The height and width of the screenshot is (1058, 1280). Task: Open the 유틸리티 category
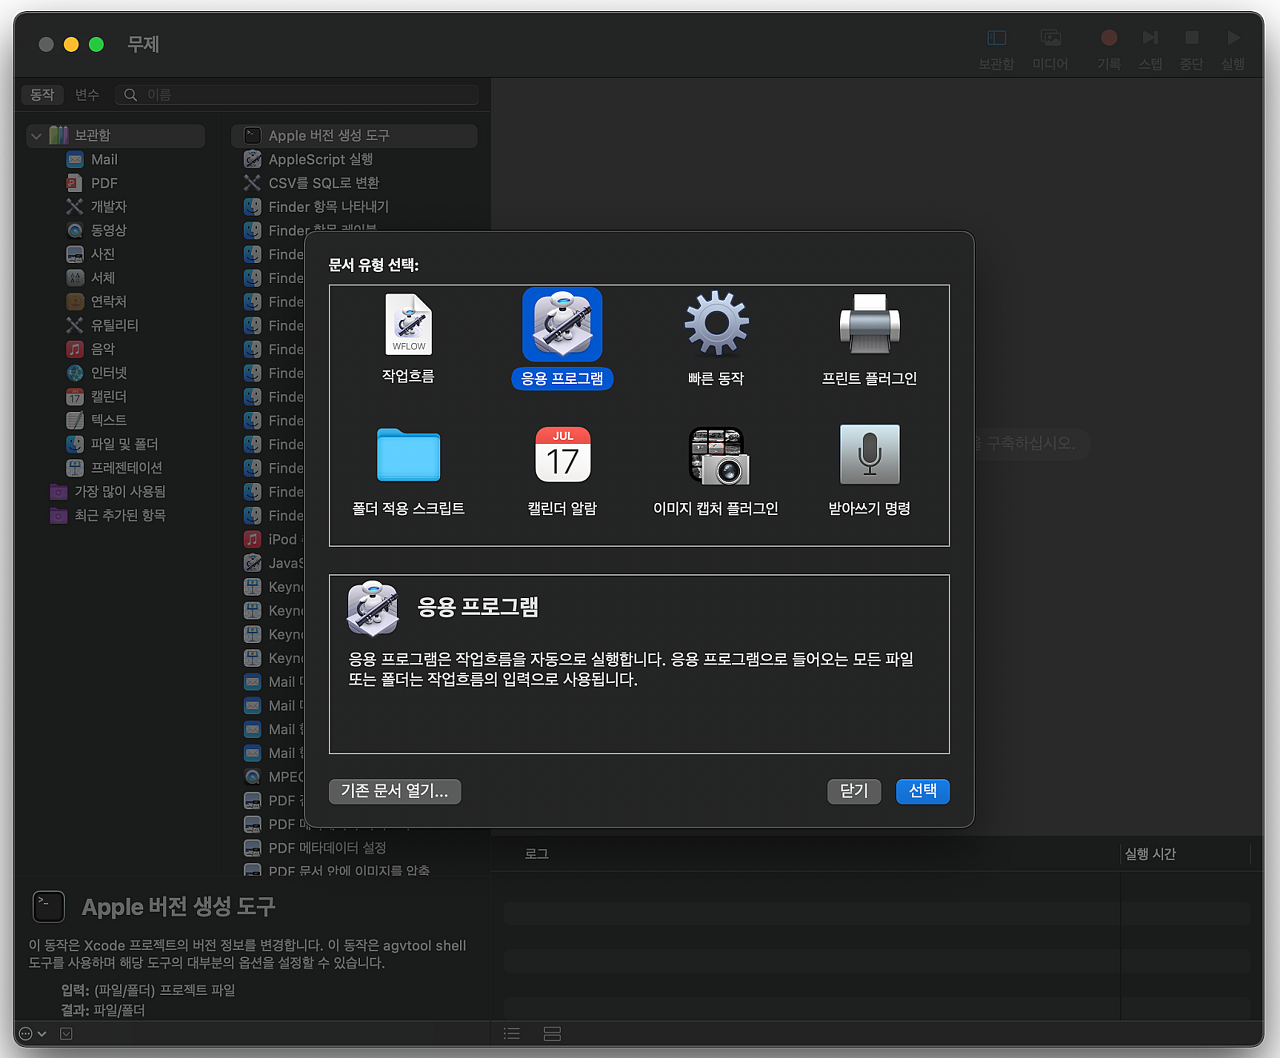tap(114, 325)
